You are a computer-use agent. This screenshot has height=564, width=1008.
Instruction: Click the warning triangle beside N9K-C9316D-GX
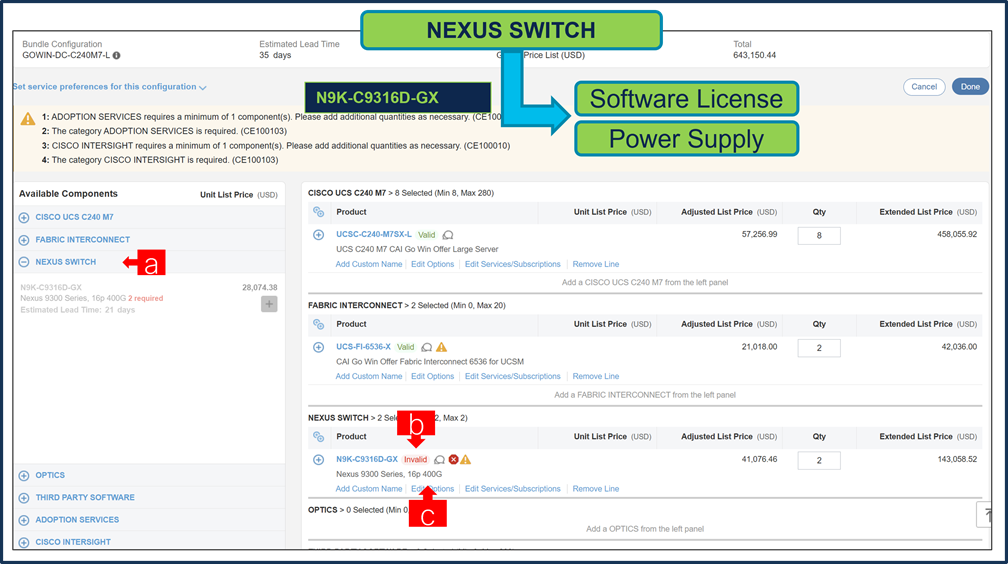click(x=465, y=459)
